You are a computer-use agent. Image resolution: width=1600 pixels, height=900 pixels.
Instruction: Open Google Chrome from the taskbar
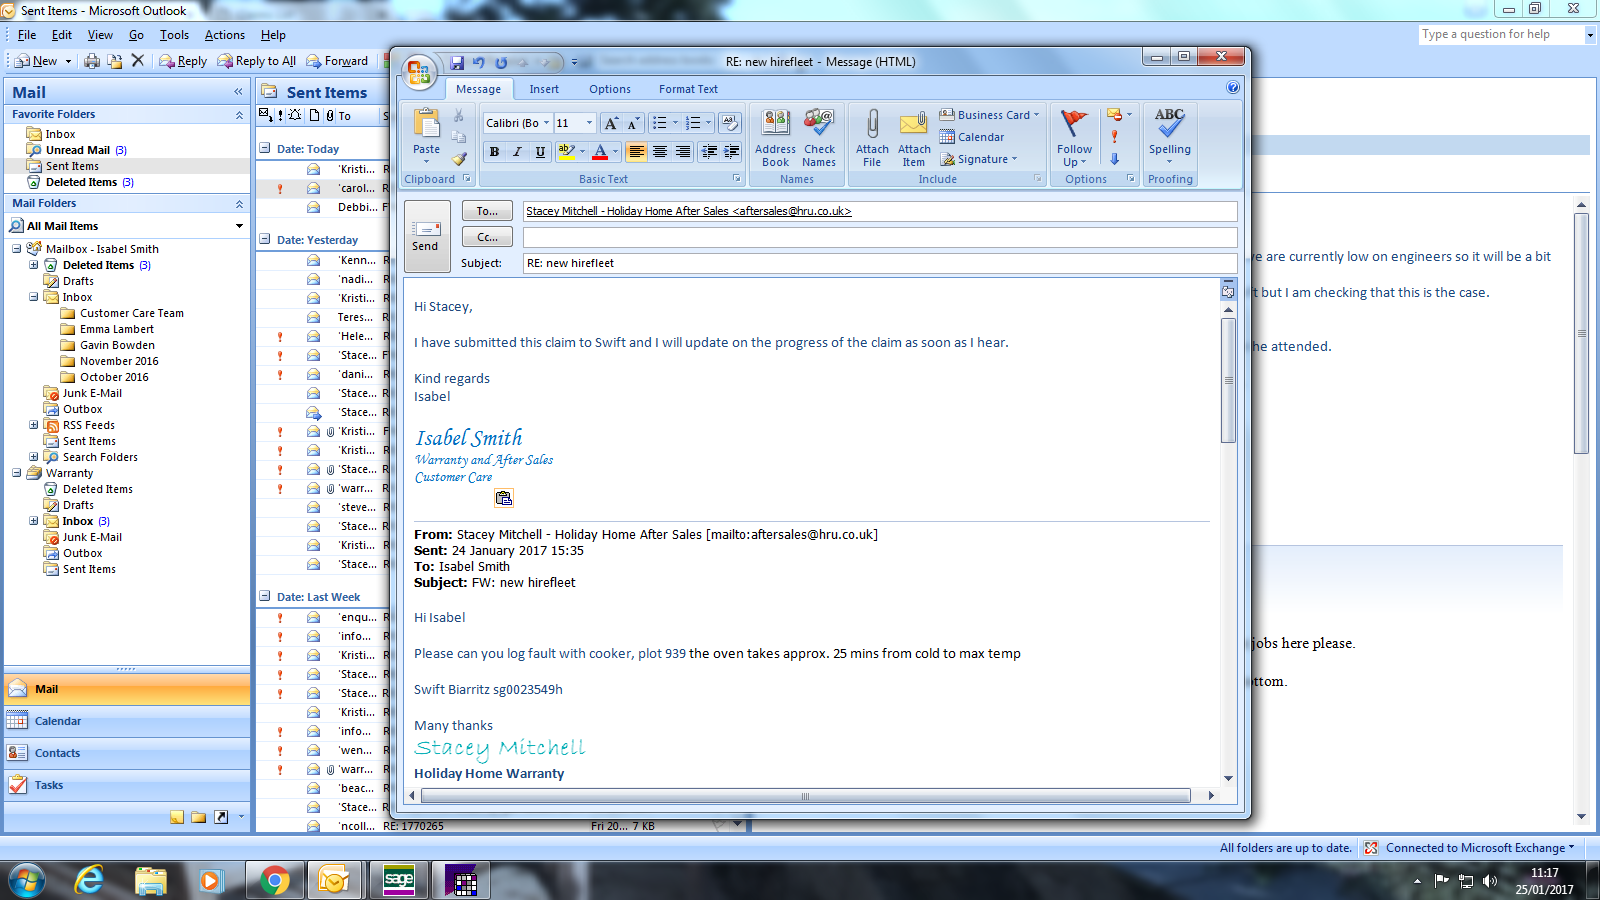[274, 880]
